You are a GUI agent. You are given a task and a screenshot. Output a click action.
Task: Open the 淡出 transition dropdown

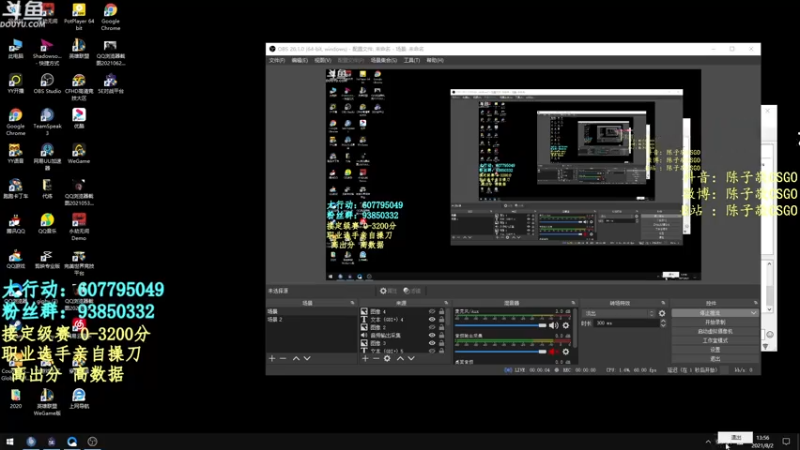coord(619,313)
